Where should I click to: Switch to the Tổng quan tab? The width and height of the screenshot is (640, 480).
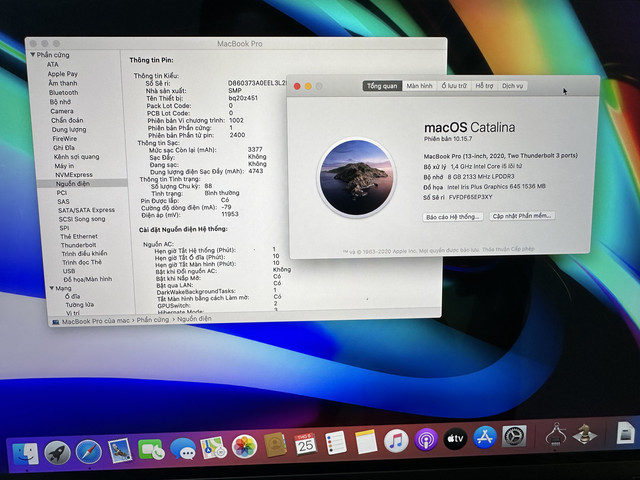(x=382, y=86)
